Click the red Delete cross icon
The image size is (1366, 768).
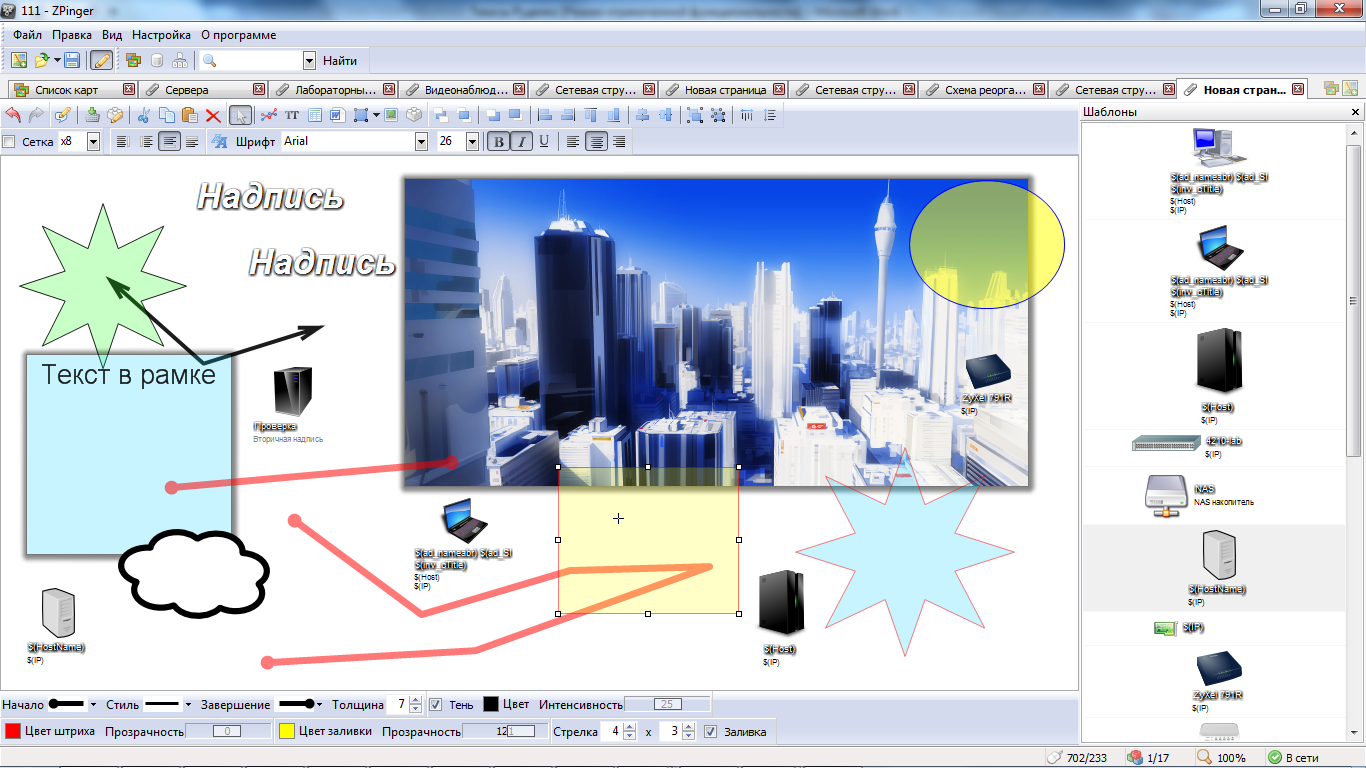[x=212, y=115]
